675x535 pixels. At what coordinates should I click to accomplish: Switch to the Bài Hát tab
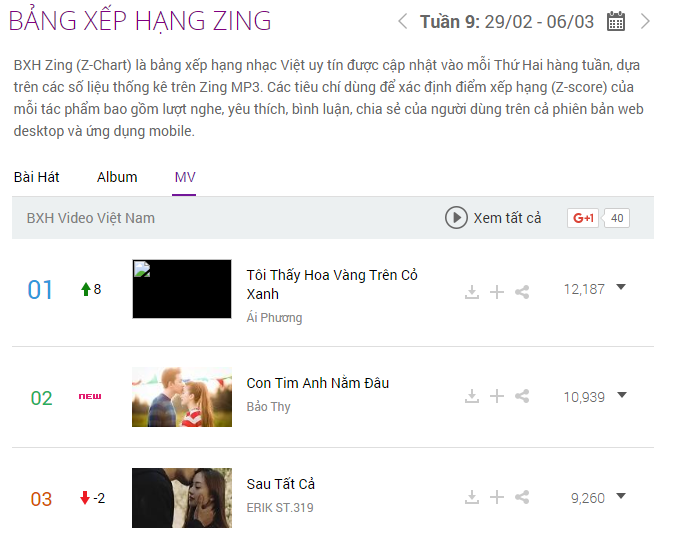tap(37, 177)
